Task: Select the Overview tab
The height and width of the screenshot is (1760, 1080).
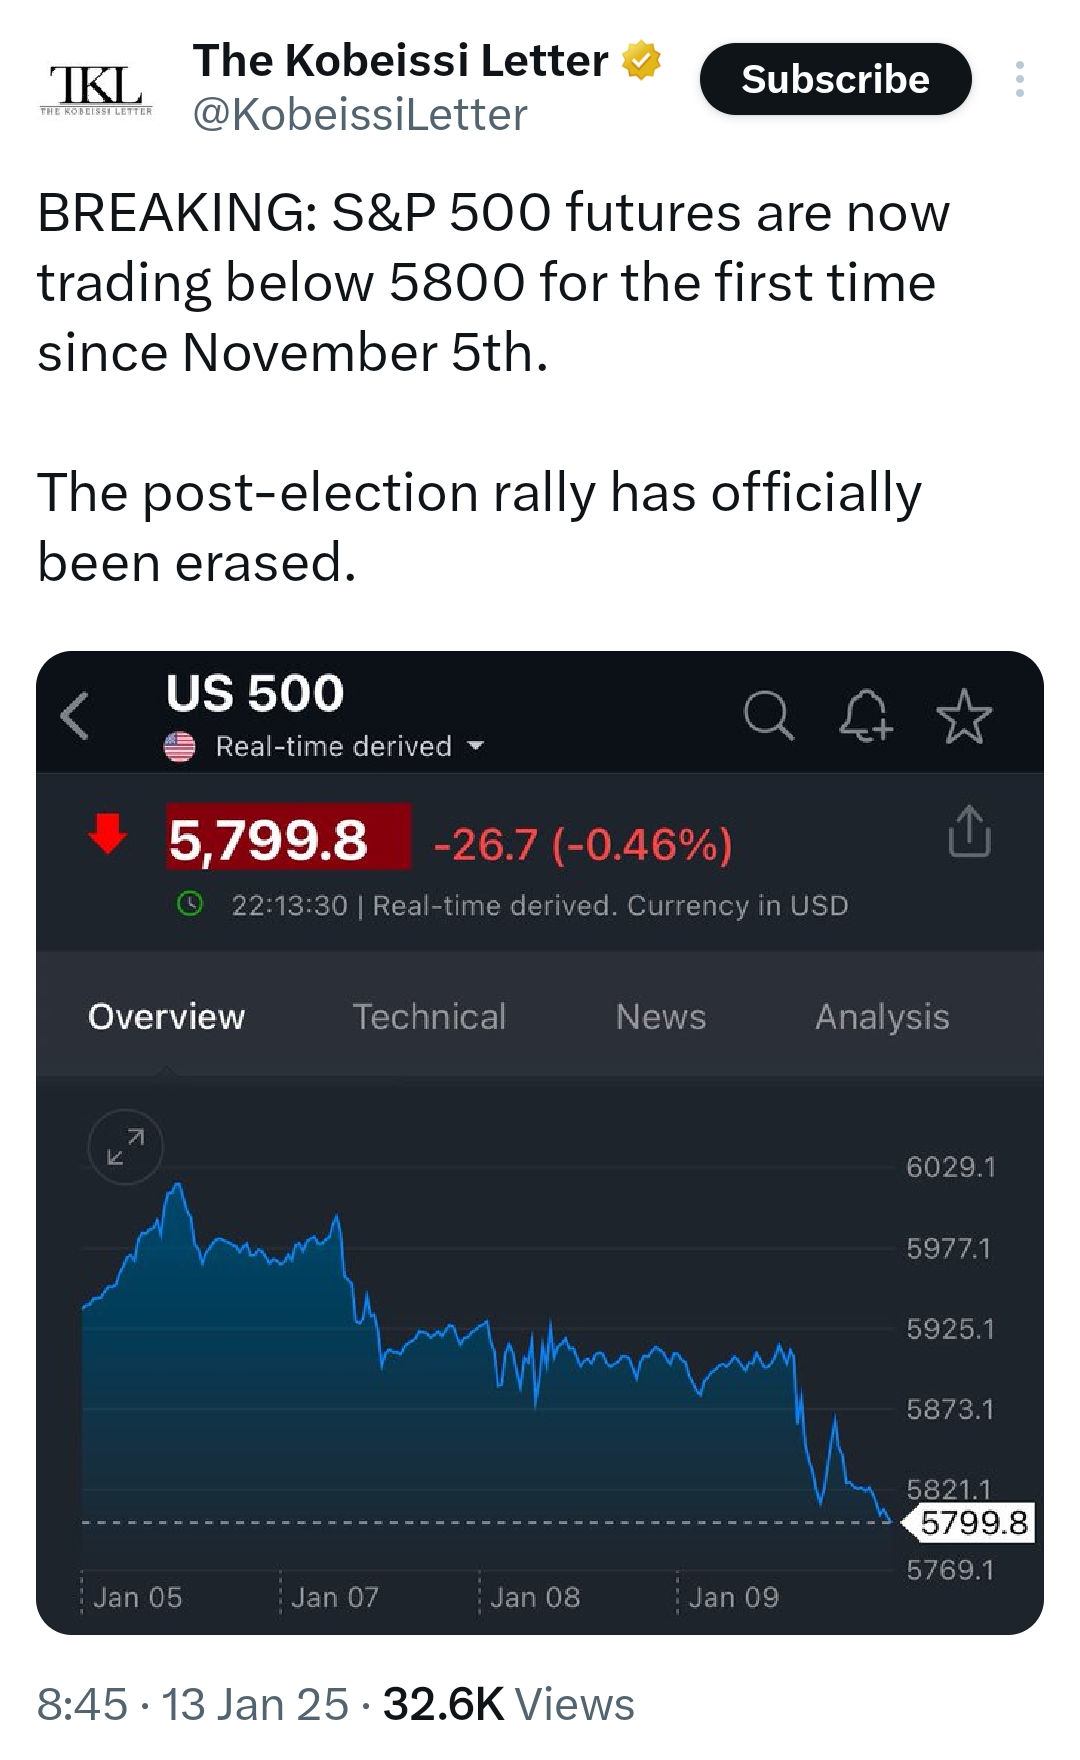Action: click(166, 1017)
